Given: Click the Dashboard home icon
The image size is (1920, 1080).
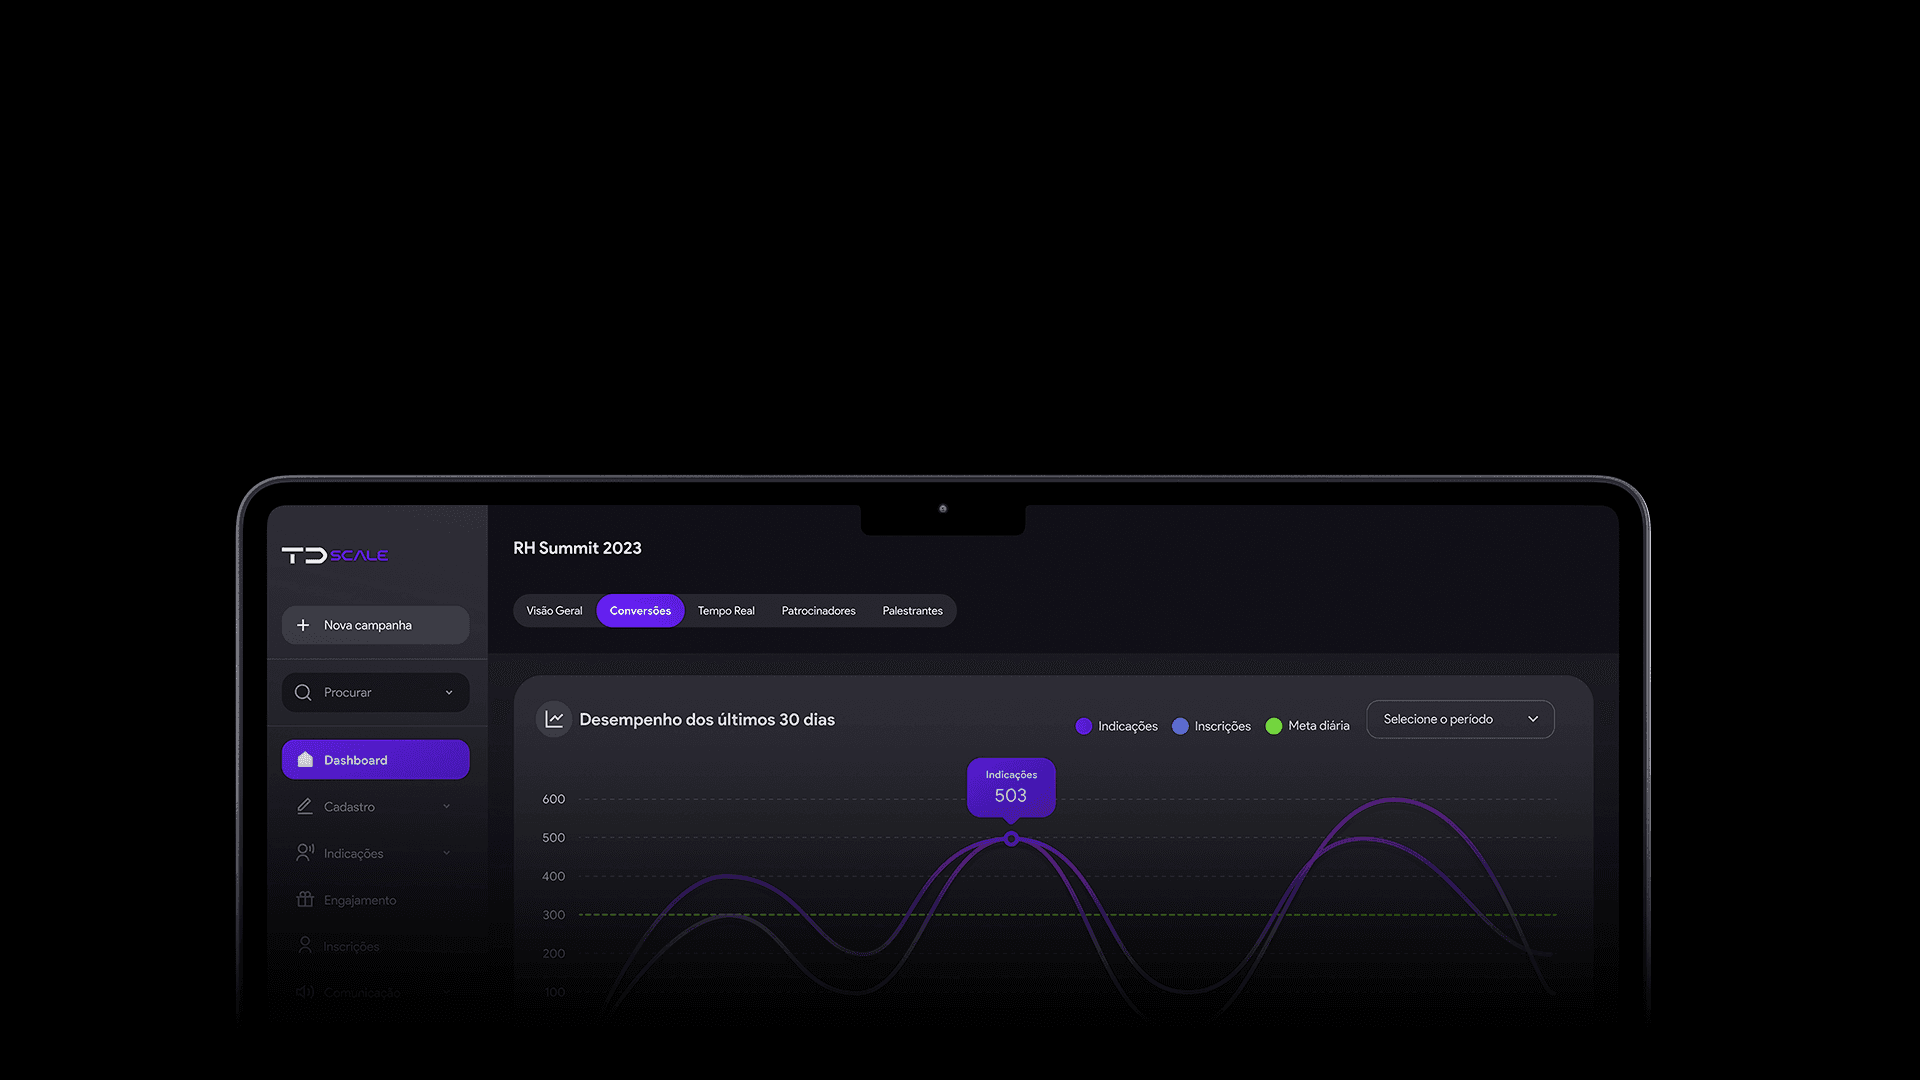Looking at the screenshot, I should (305, 760).
